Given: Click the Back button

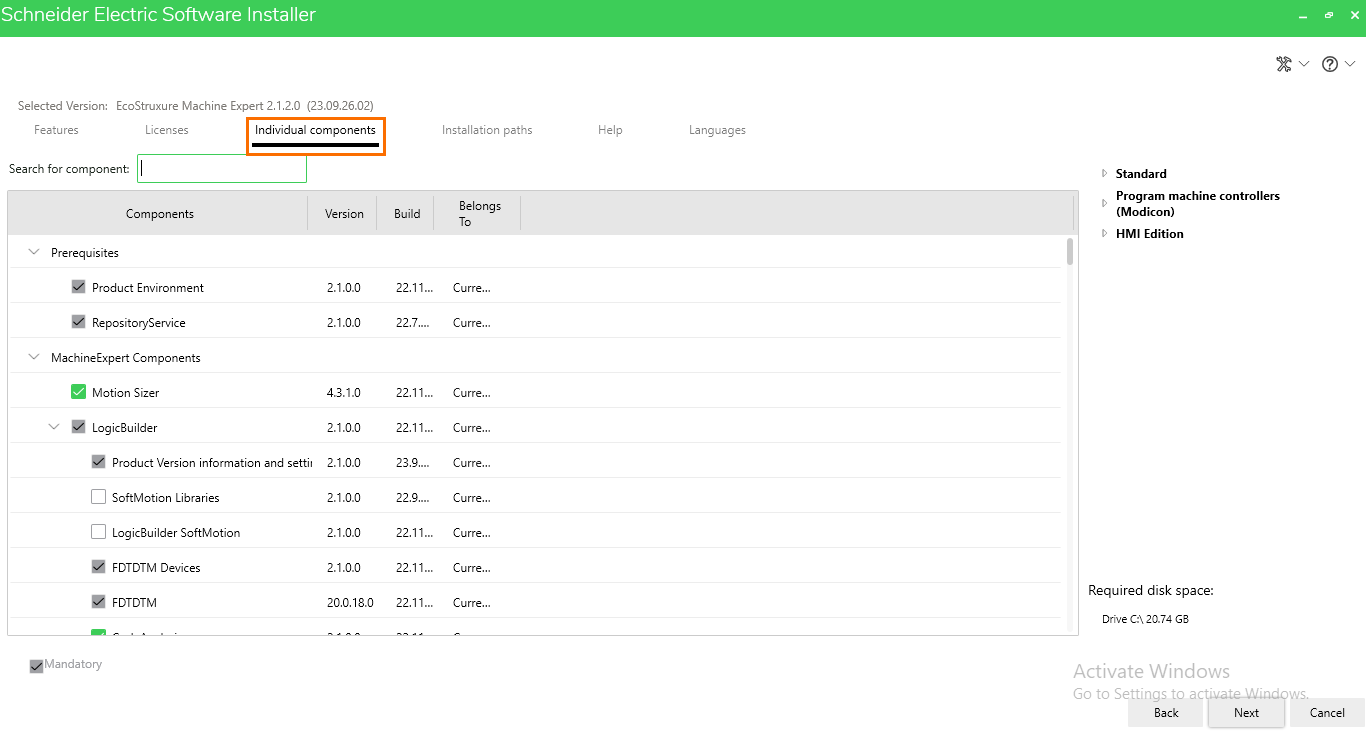Looking at the screenshot, I should click(1166, 713).
